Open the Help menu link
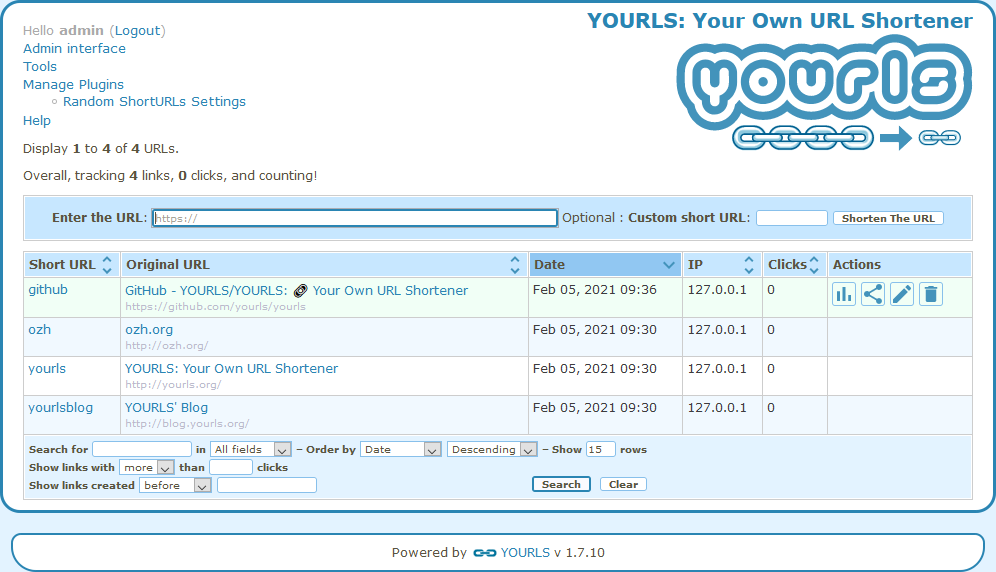 point(37,121)
